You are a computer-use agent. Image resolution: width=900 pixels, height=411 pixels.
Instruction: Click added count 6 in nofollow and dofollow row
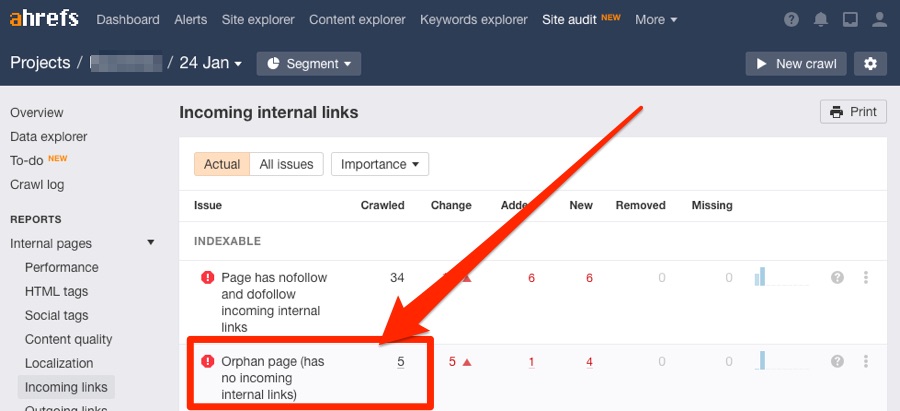click(x=532, y=278)
